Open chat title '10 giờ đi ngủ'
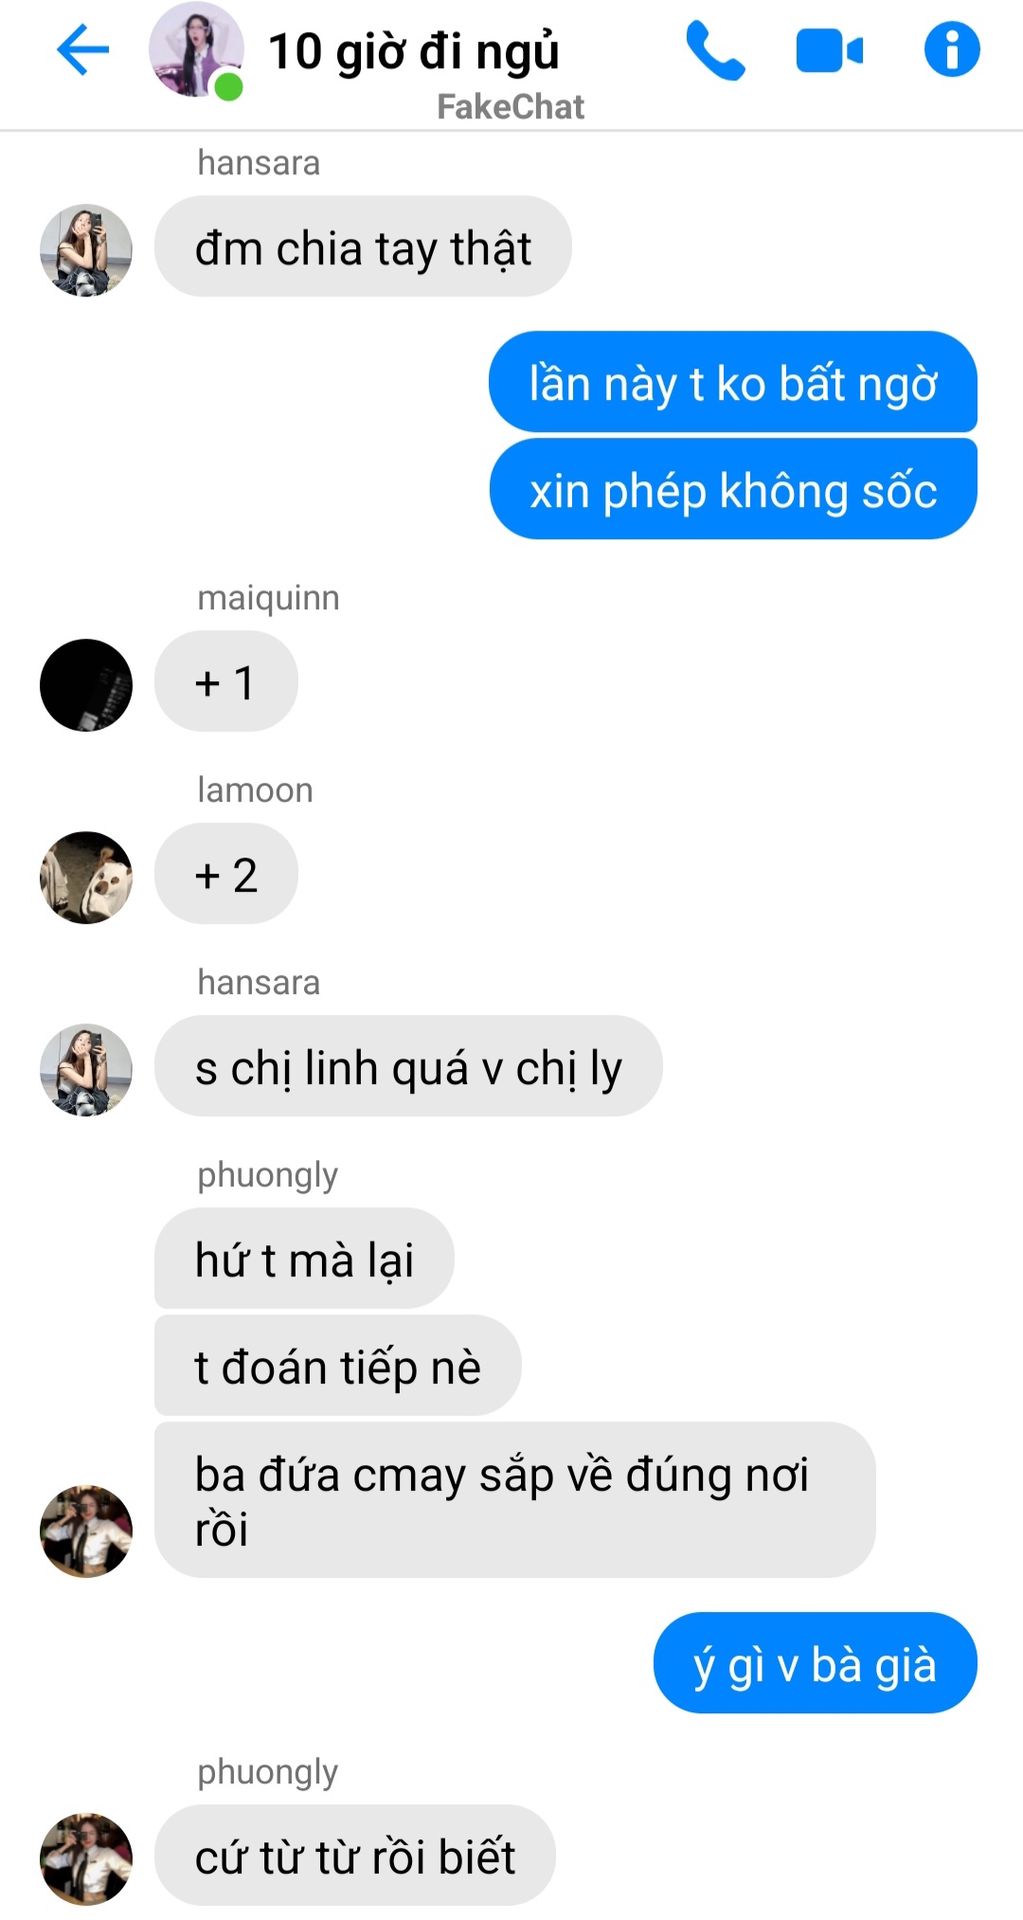Viewport: 1023px width, 1920px height. (413, 51)
